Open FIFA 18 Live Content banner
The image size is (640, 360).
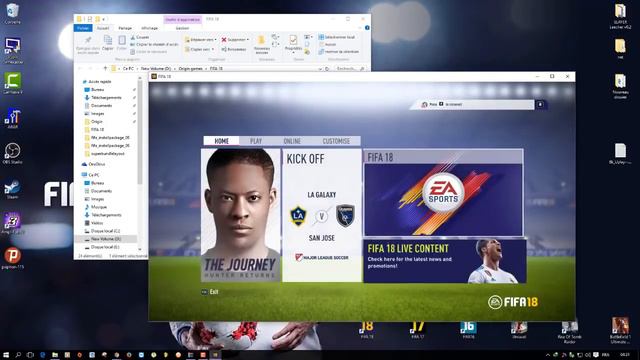[444, 261]
